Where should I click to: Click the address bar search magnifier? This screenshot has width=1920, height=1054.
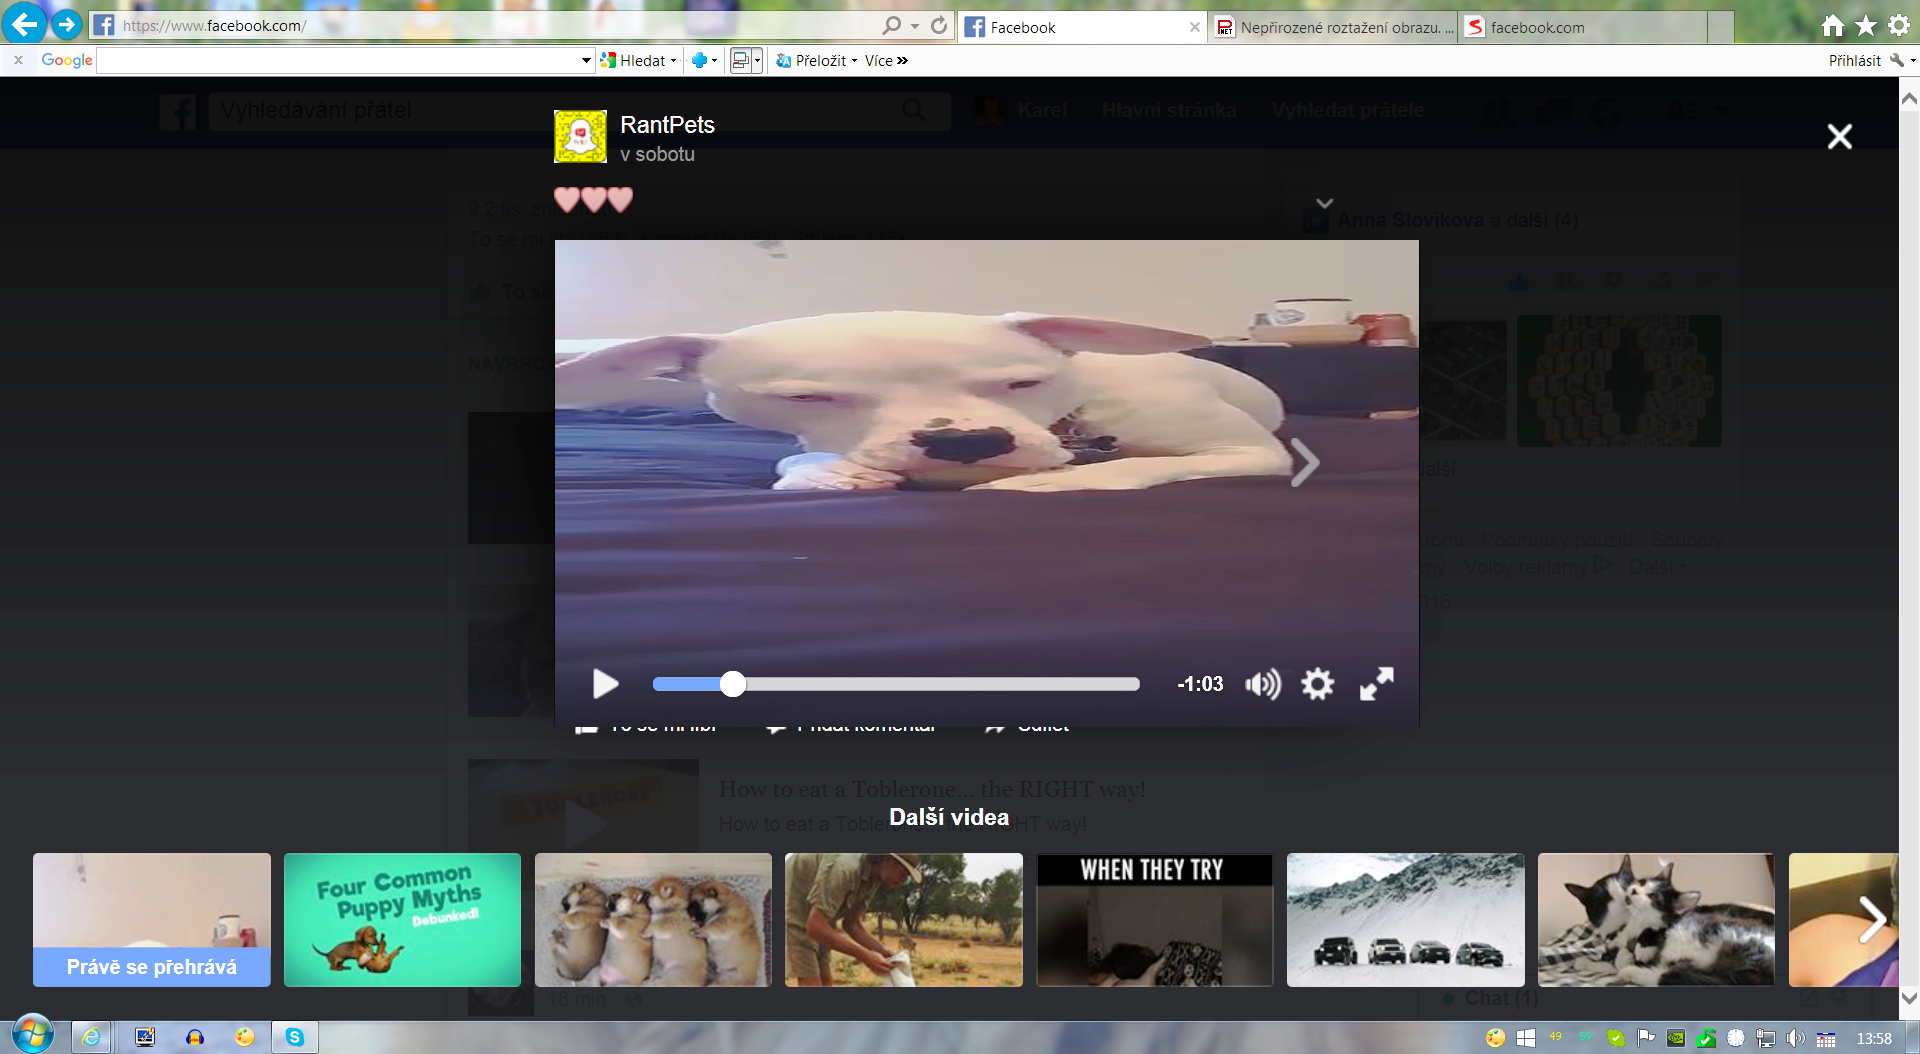(891, 25)
